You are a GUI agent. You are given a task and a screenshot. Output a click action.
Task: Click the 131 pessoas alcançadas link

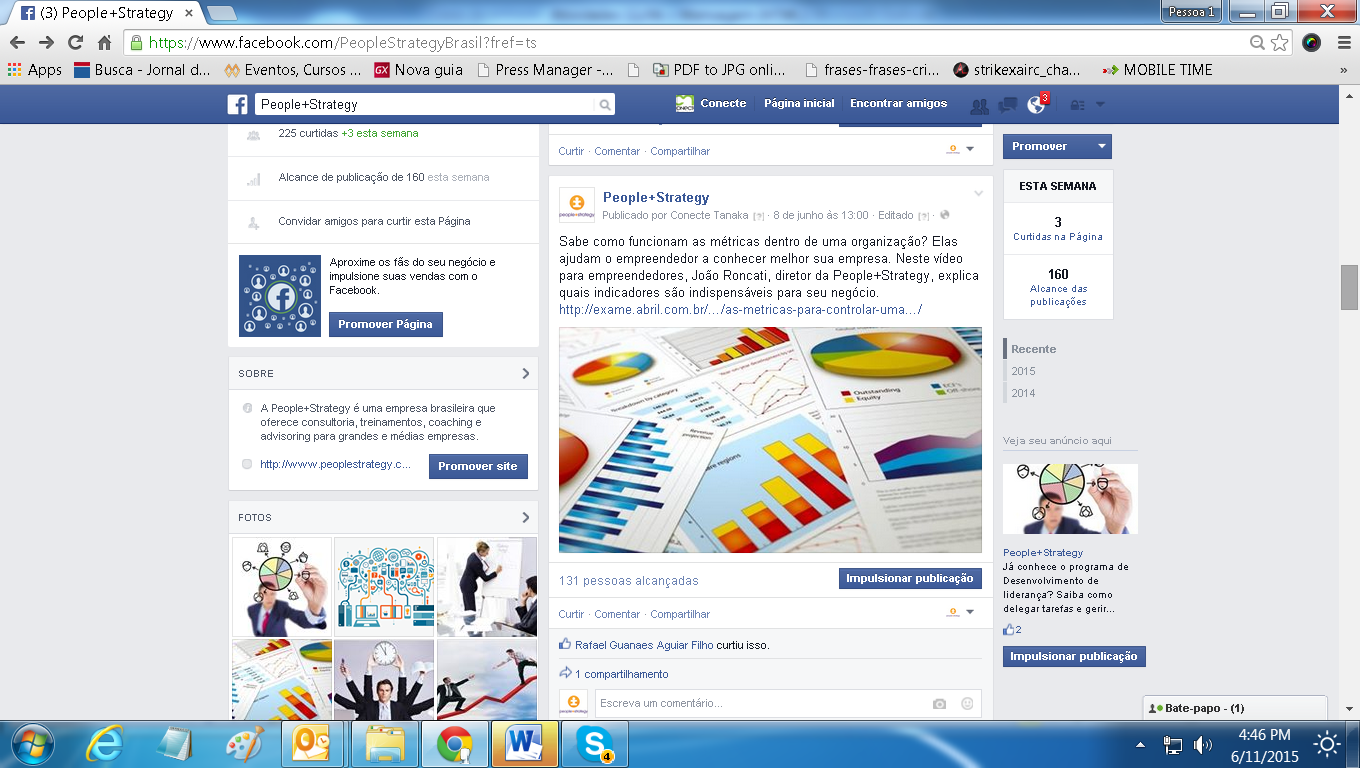click(x=629, y=581)
